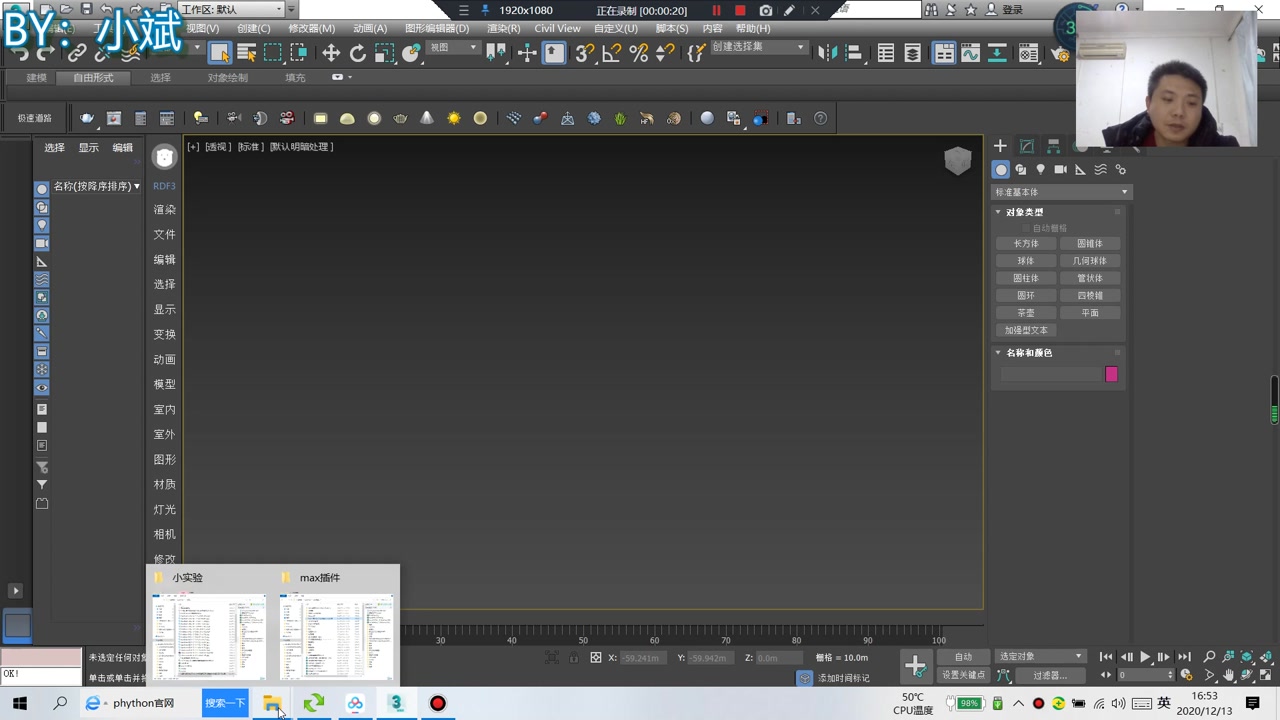Open Select by Name dialog
The width and height of the screenshot is (1280, 720).
(246, 53)
